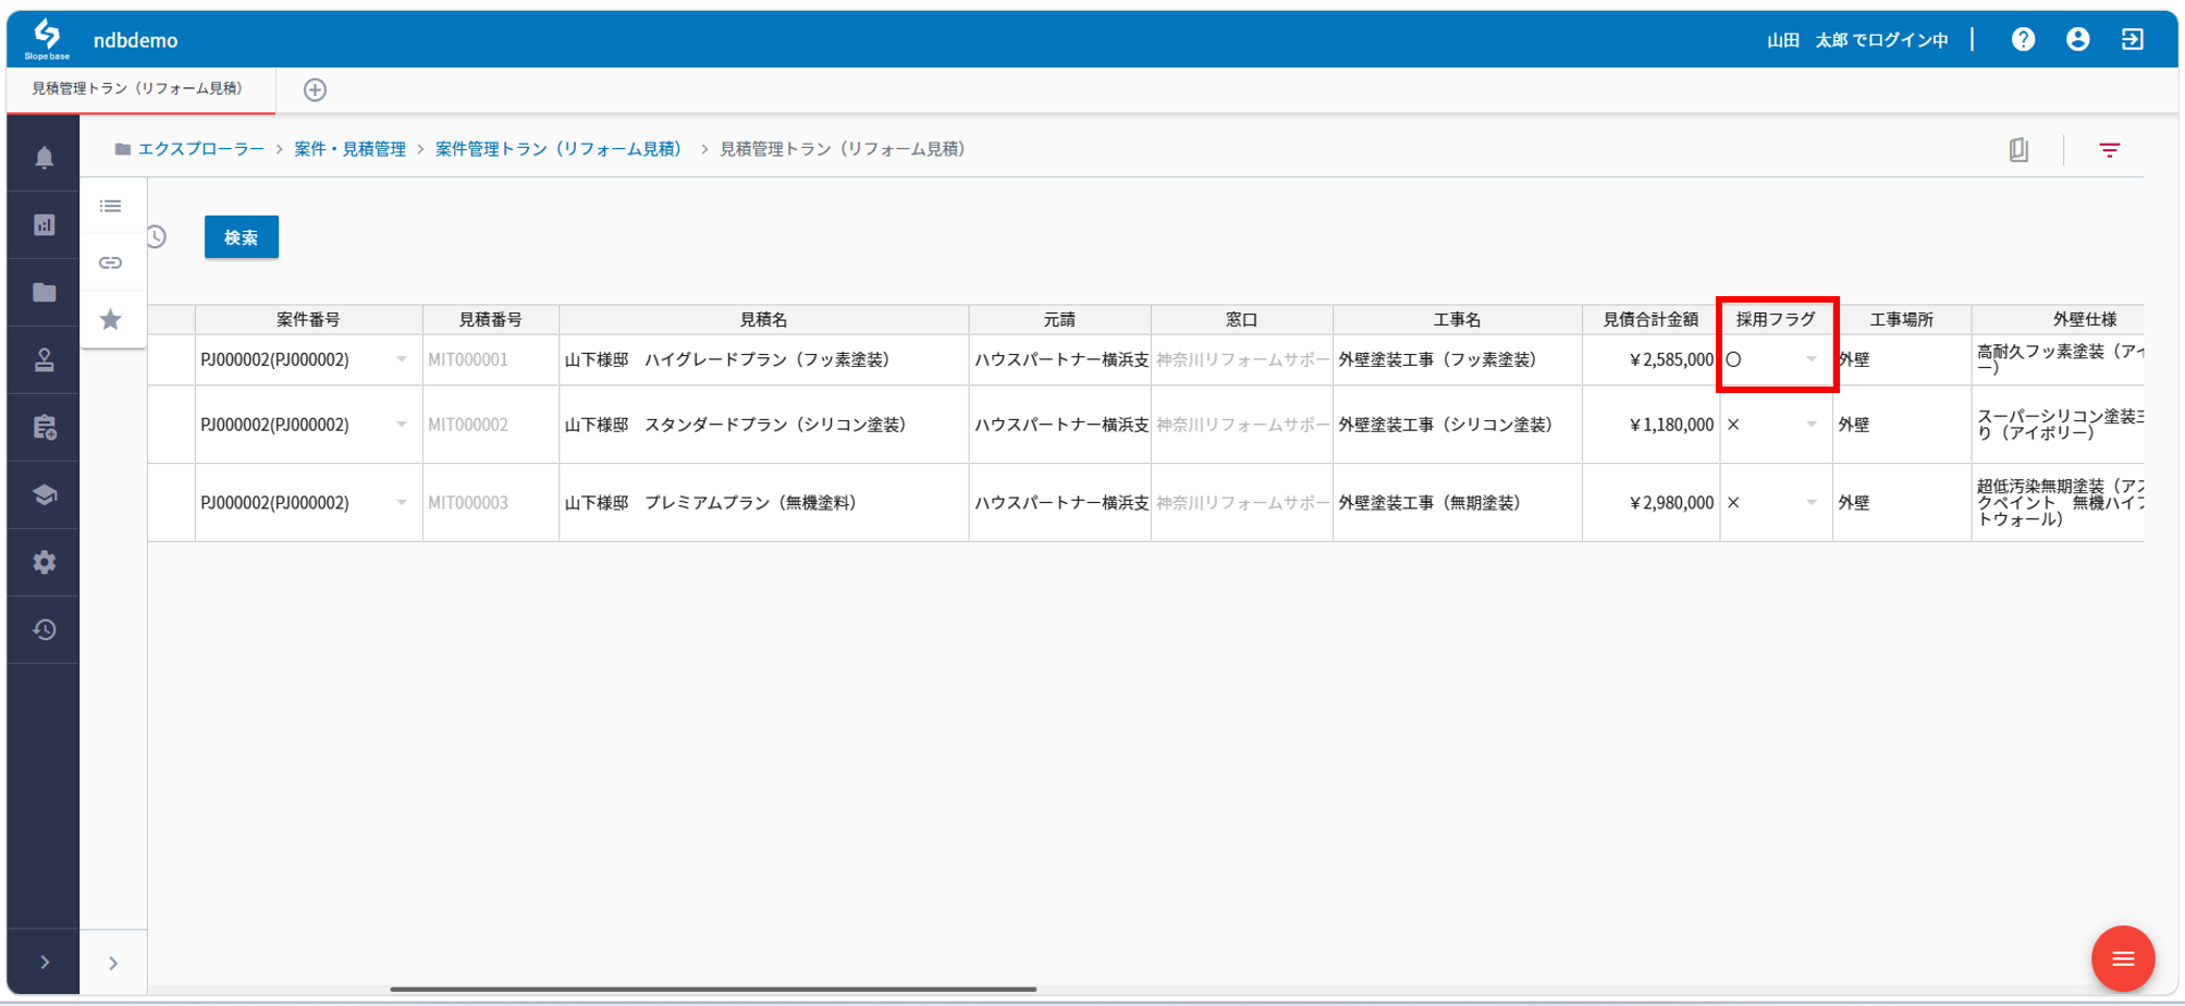The image size is (2185, 1006).
Task: Open the dashboard chart icon
Action: [x=44, y=224]
